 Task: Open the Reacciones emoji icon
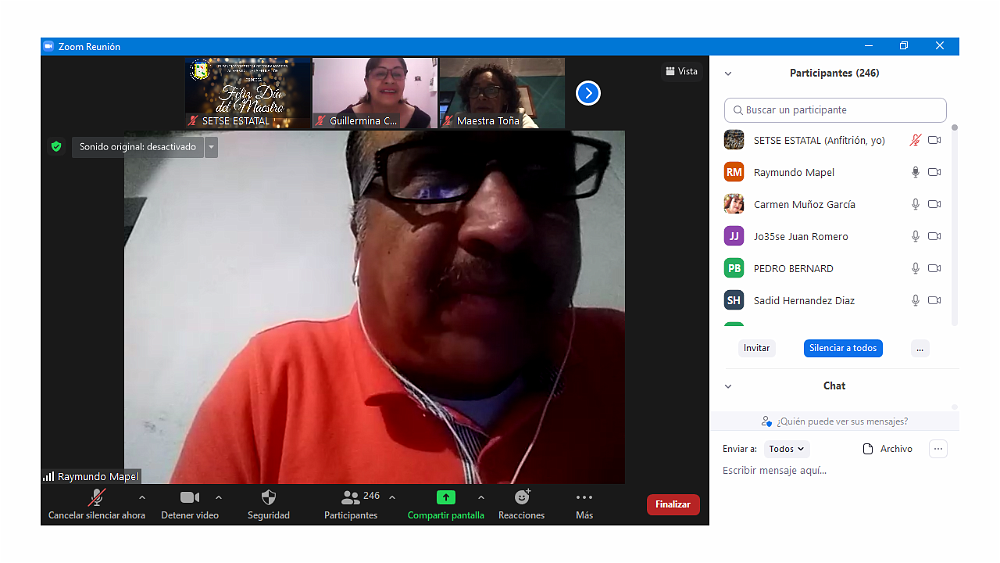click(x=522, y=497)
